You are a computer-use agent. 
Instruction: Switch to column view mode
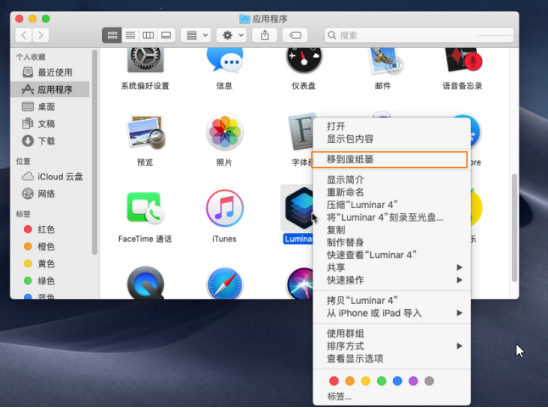pyautogui.click(x=148, y=35)
